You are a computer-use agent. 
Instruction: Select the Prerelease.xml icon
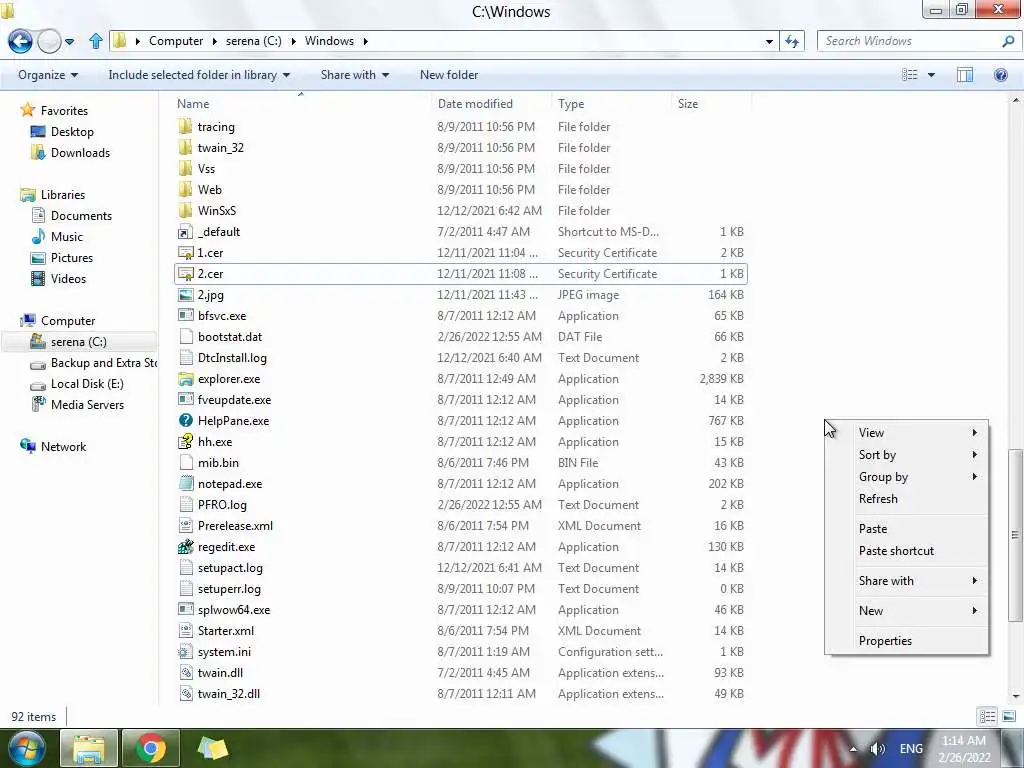pos(185,526)
